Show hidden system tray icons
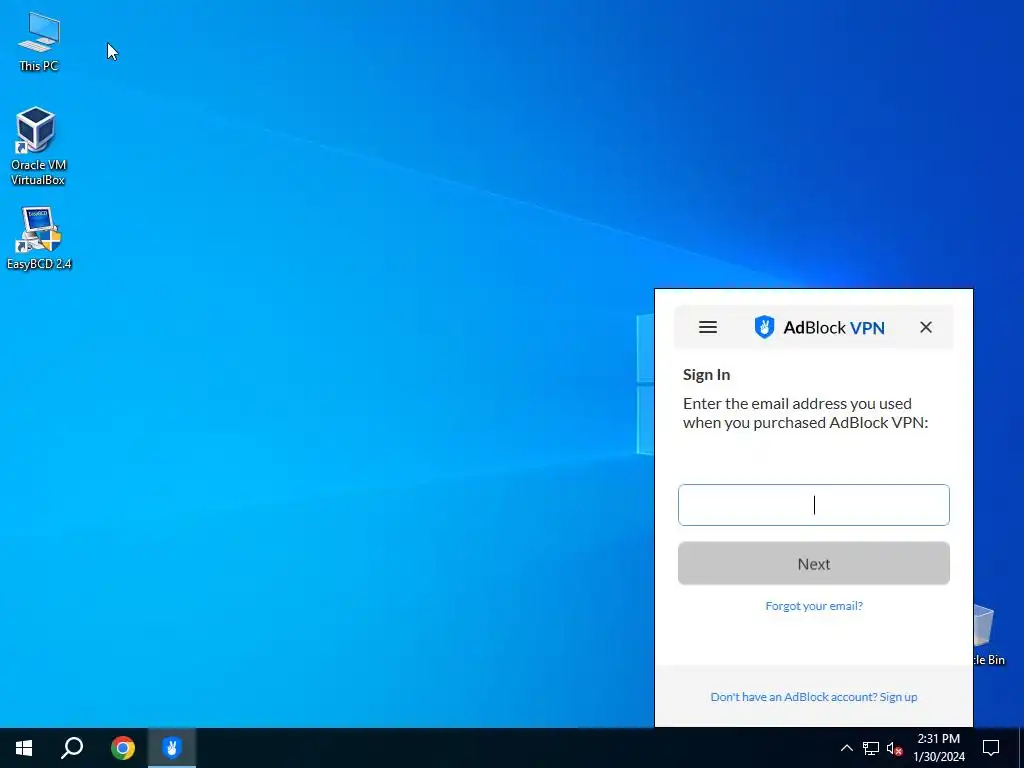Viewport: 1024px width, 768px height. (x=846, y=748)
